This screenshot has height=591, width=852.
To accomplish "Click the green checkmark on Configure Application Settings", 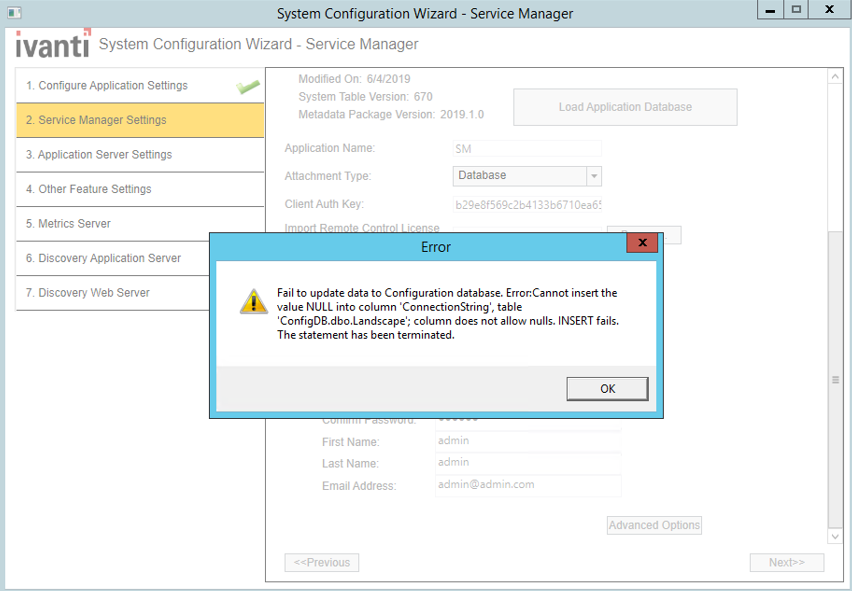I will tap(249, 85).
